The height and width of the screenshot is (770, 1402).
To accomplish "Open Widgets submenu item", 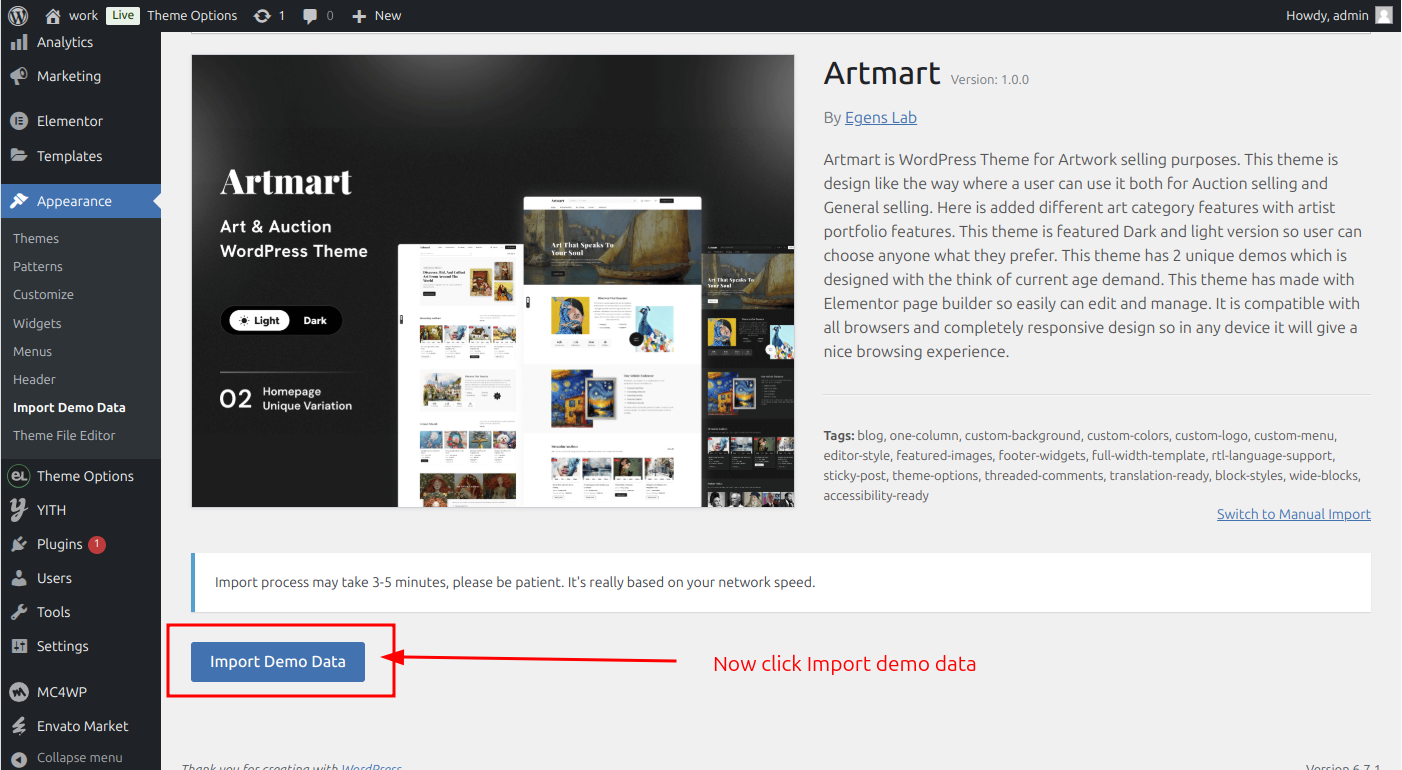I will [37, 324].
